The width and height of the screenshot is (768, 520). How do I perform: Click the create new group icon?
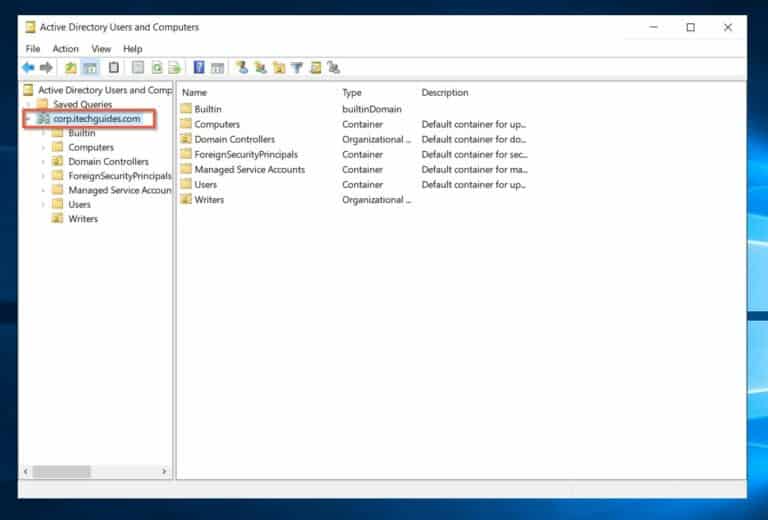pyautogui.click(x=260, y=68)
